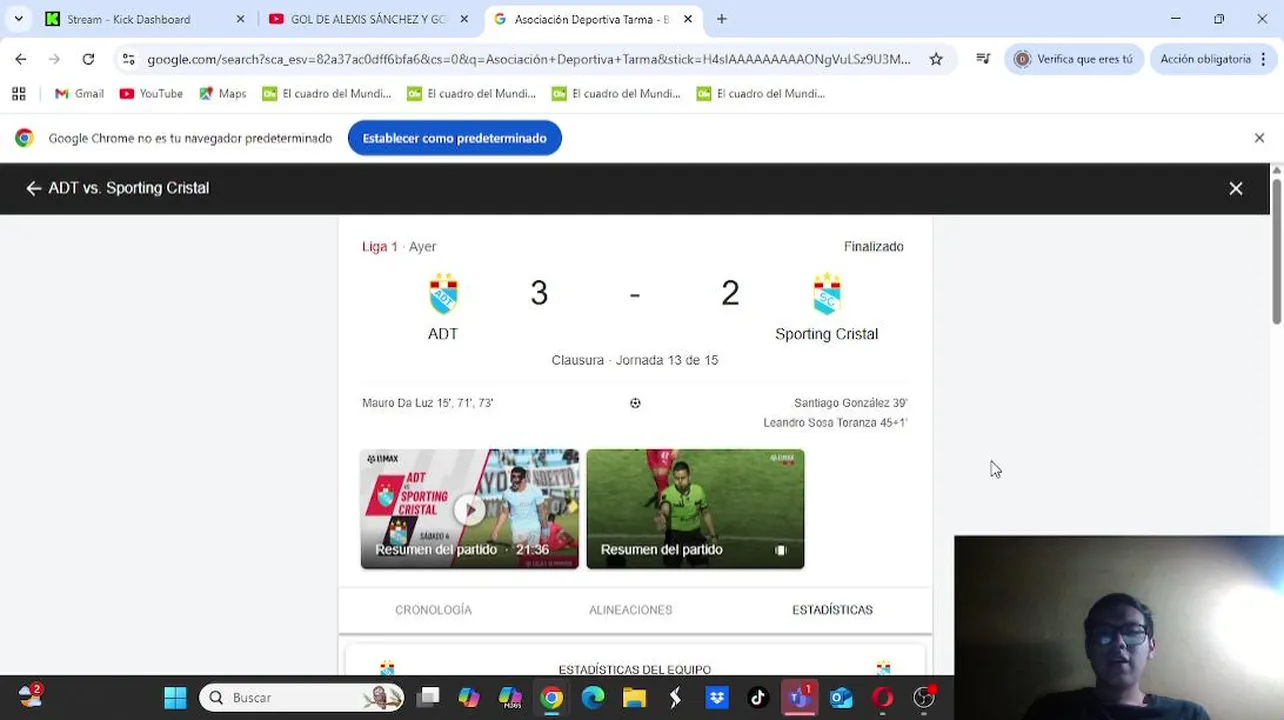Dismiss the default browser notification bar
This screenshot has height=720, width=1284.
1259,138
